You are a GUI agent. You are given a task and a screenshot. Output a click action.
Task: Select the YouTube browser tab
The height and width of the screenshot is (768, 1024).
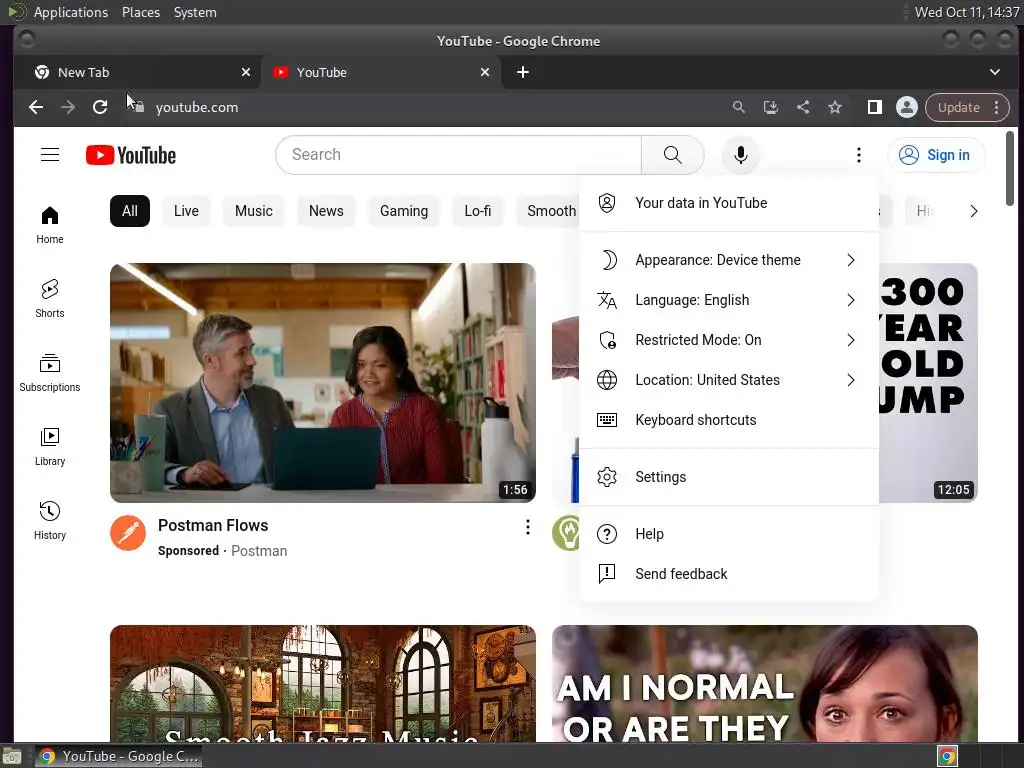point(381,72)
